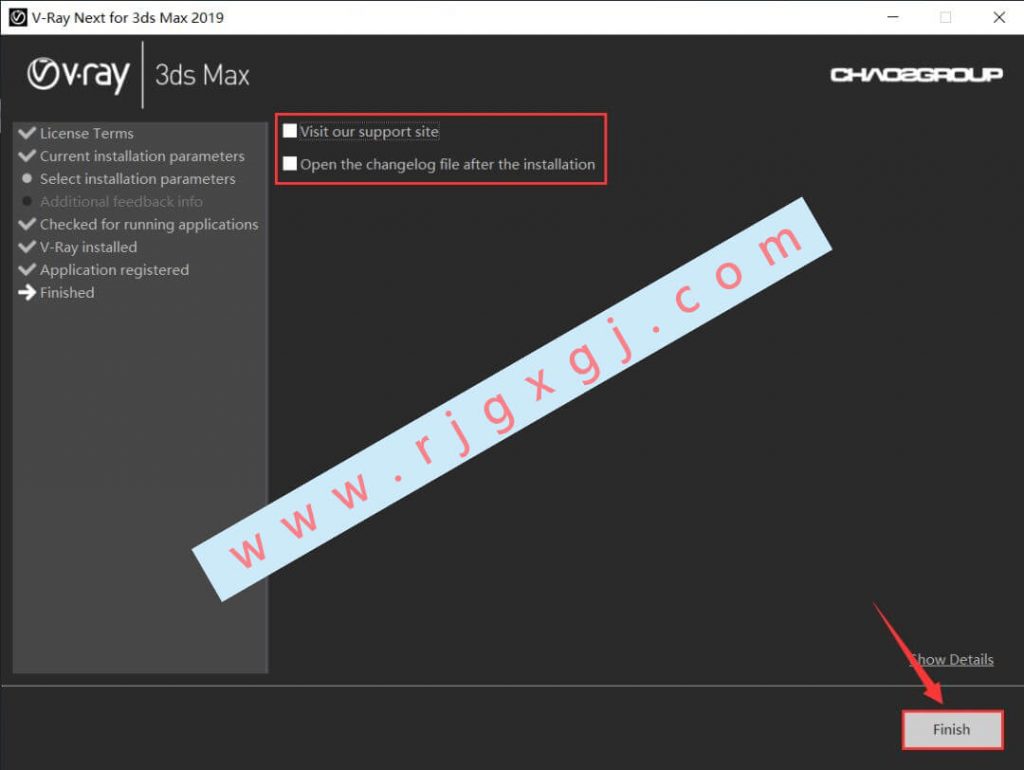Click the checkmark icon beside License Terms
Viewport: 1024px width, 770px height.
(x=27, y=133)
